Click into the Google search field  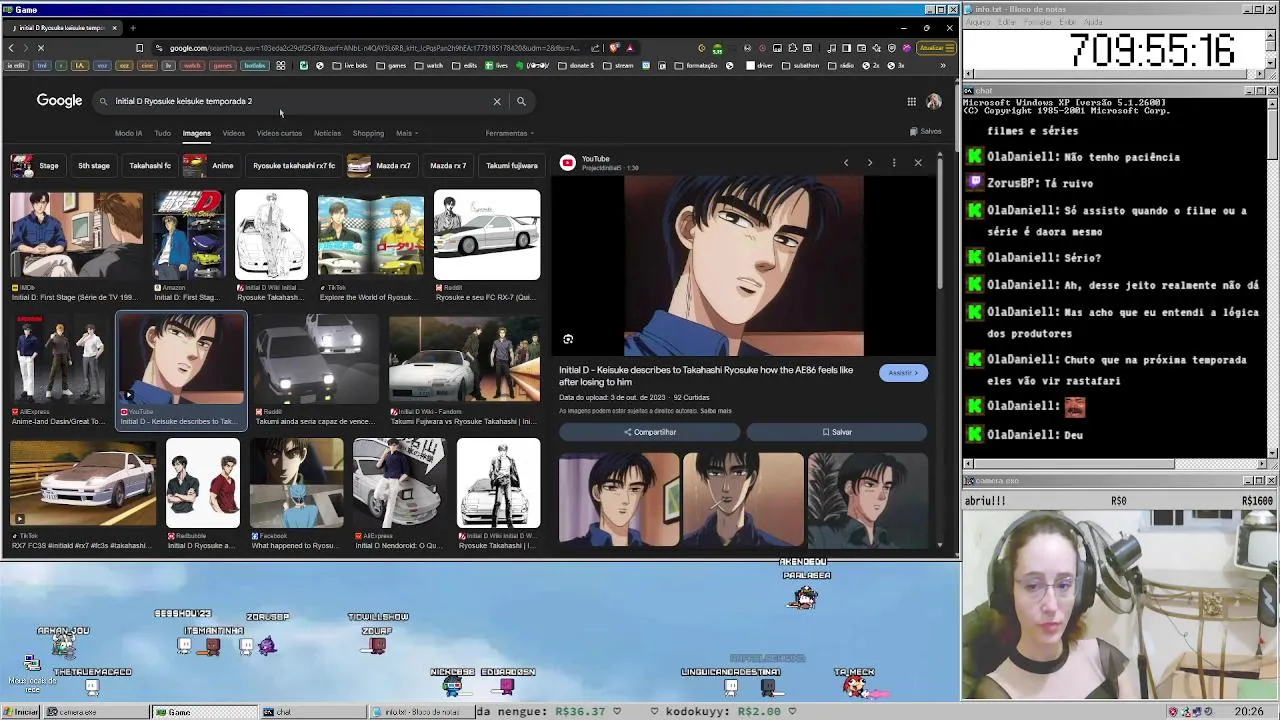tap(300, 101)
